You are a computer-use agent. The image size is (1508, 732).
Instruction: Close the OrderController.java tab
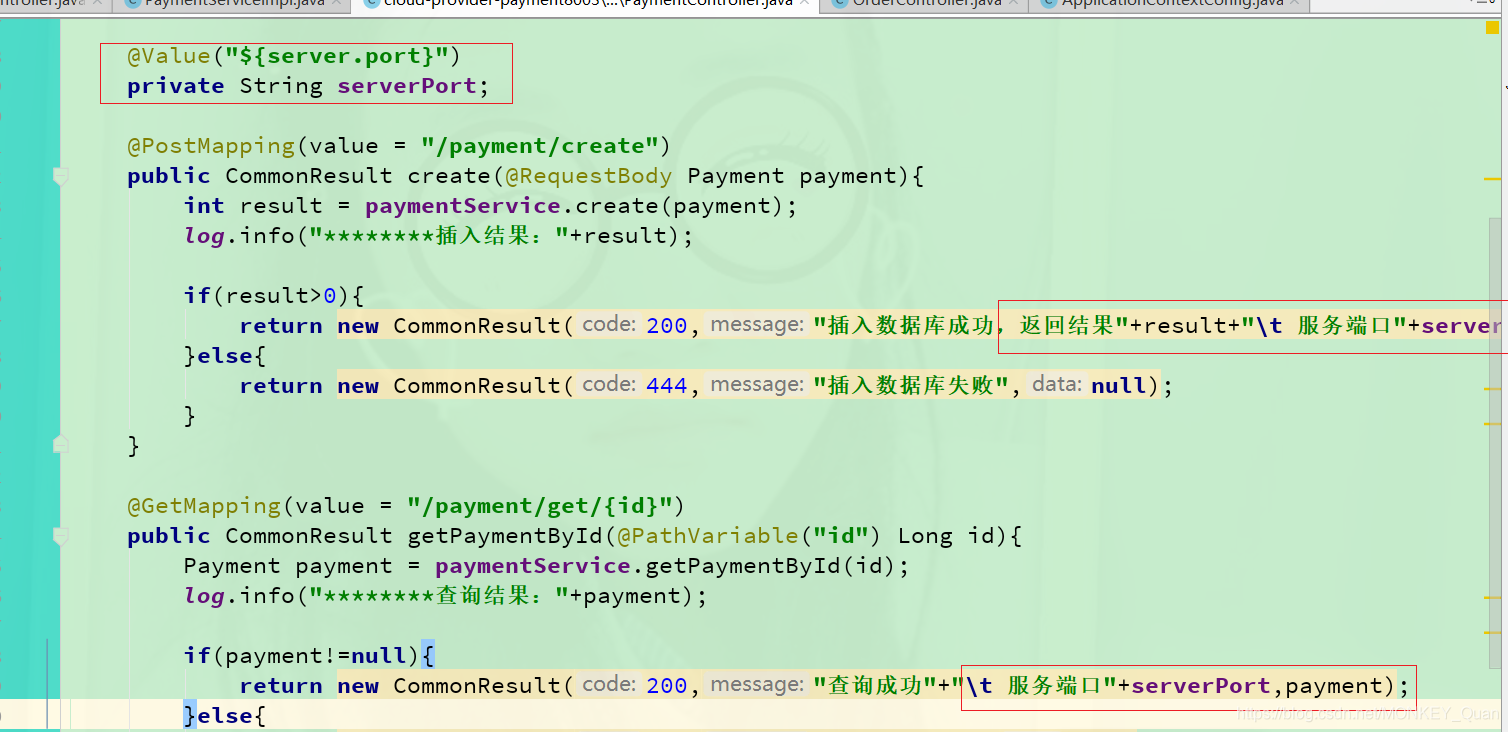pyautogui.click(x=1014, y=4)
